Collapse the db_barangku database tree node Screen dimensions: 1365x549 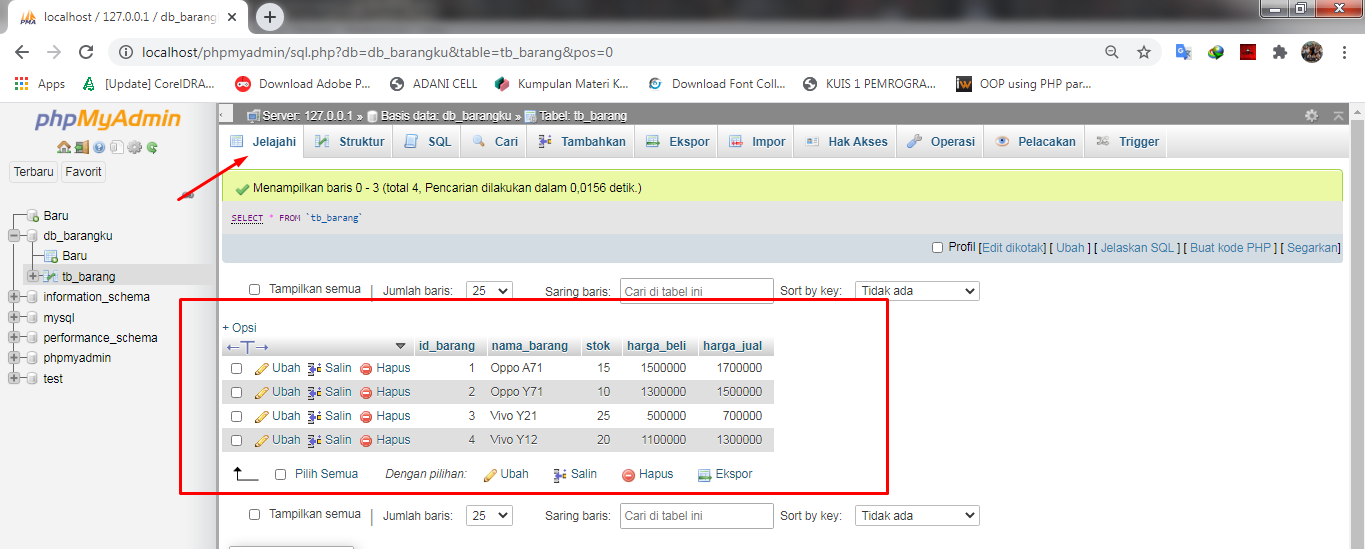(x=14, y=236)
